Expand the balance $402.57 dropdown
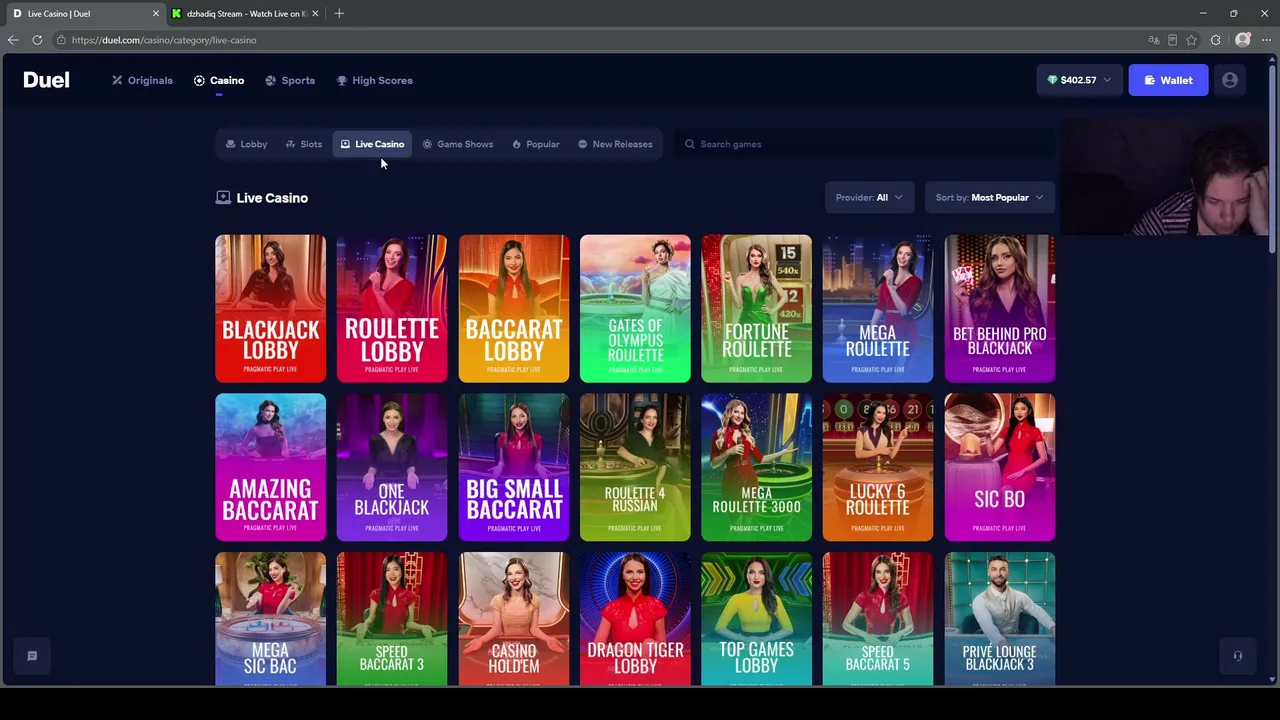 [1079, 80]
